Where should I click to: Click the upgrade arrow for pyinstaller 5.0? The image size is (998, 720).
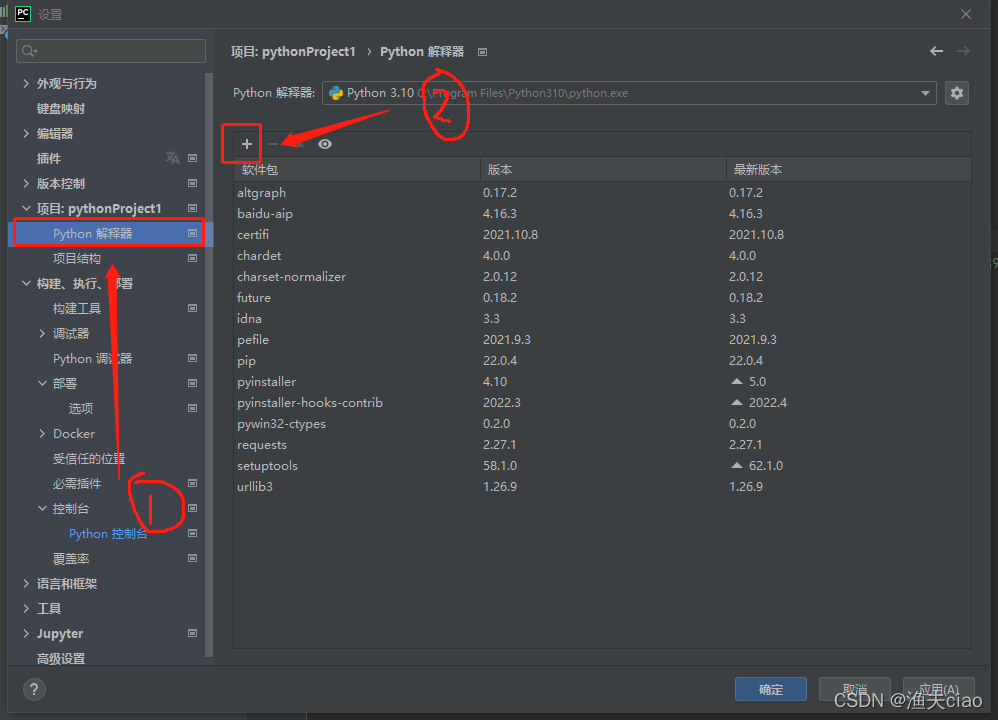pos(736,381)
